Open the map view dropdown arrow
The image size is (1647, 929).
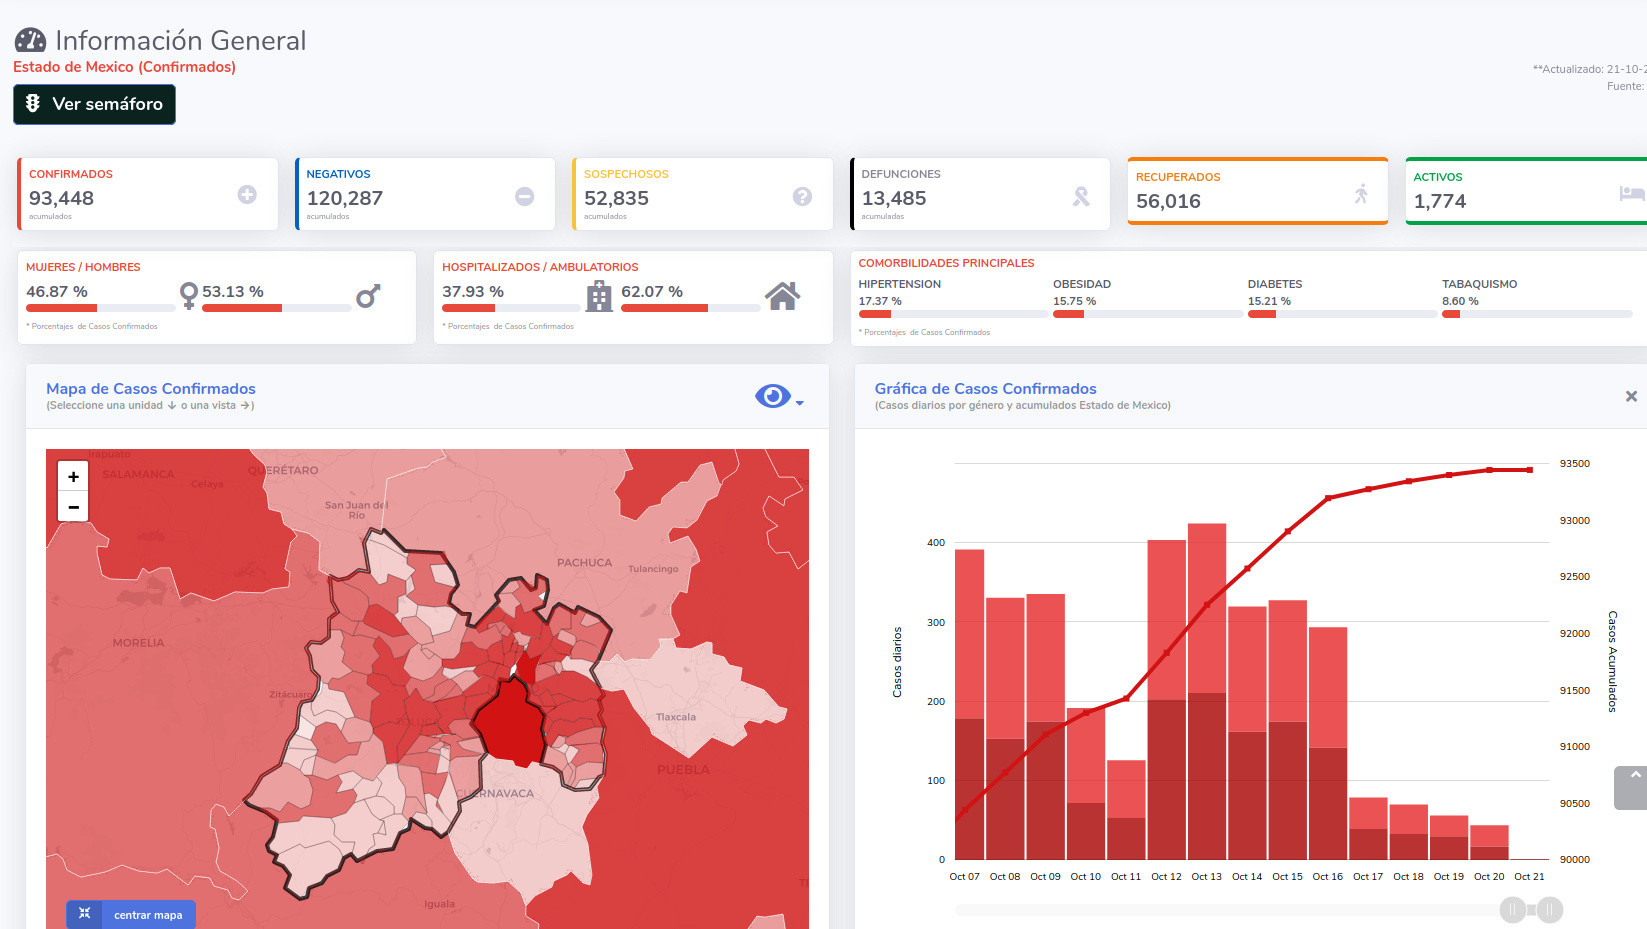(x=799, y=403)
